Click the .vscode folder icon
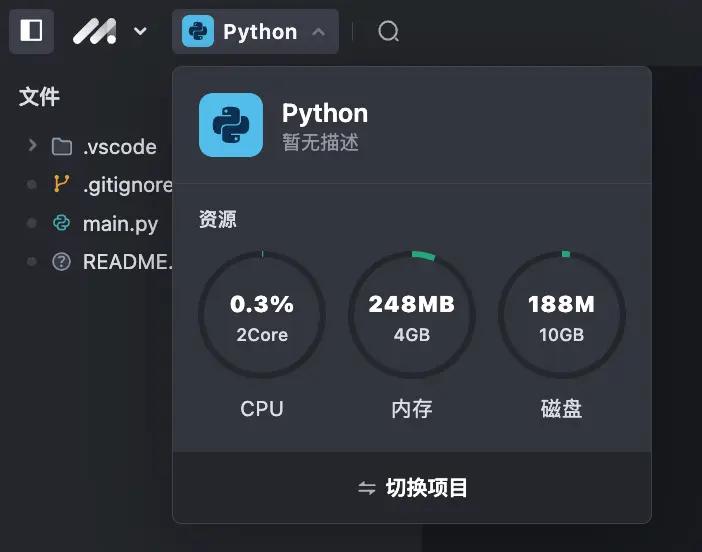This screenshot has width=702, height=552. pyautogui.click(x=62, y=147)
